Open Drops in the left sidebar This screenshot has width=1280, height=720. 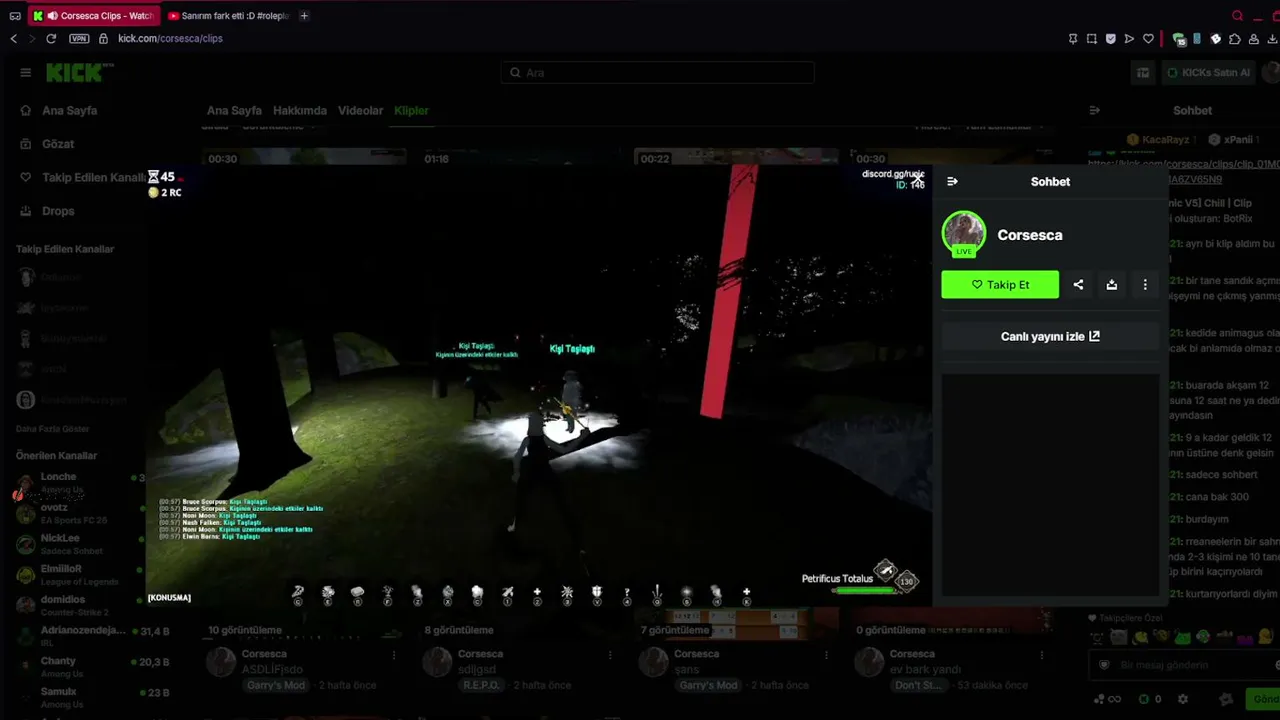pyautogui.click(x=58, y=211)
